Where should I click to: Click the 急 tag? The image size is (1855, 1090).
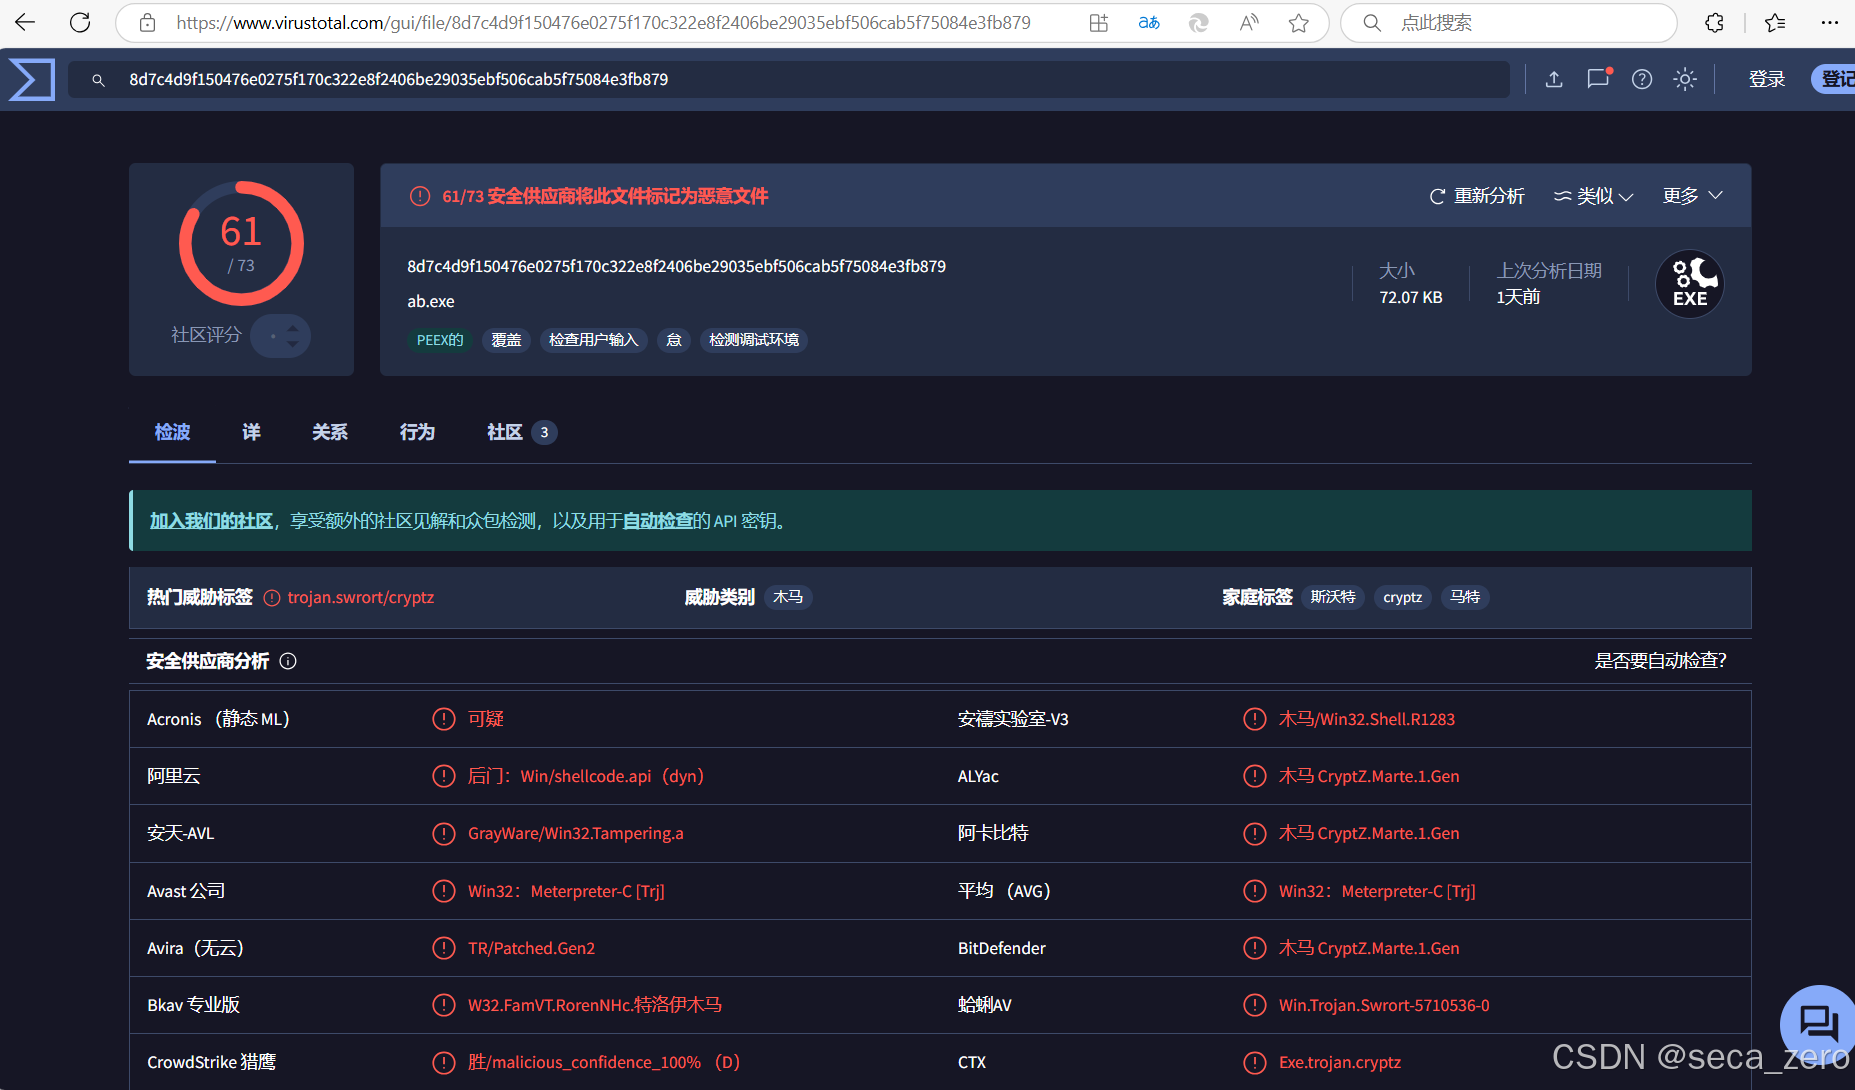674,340
